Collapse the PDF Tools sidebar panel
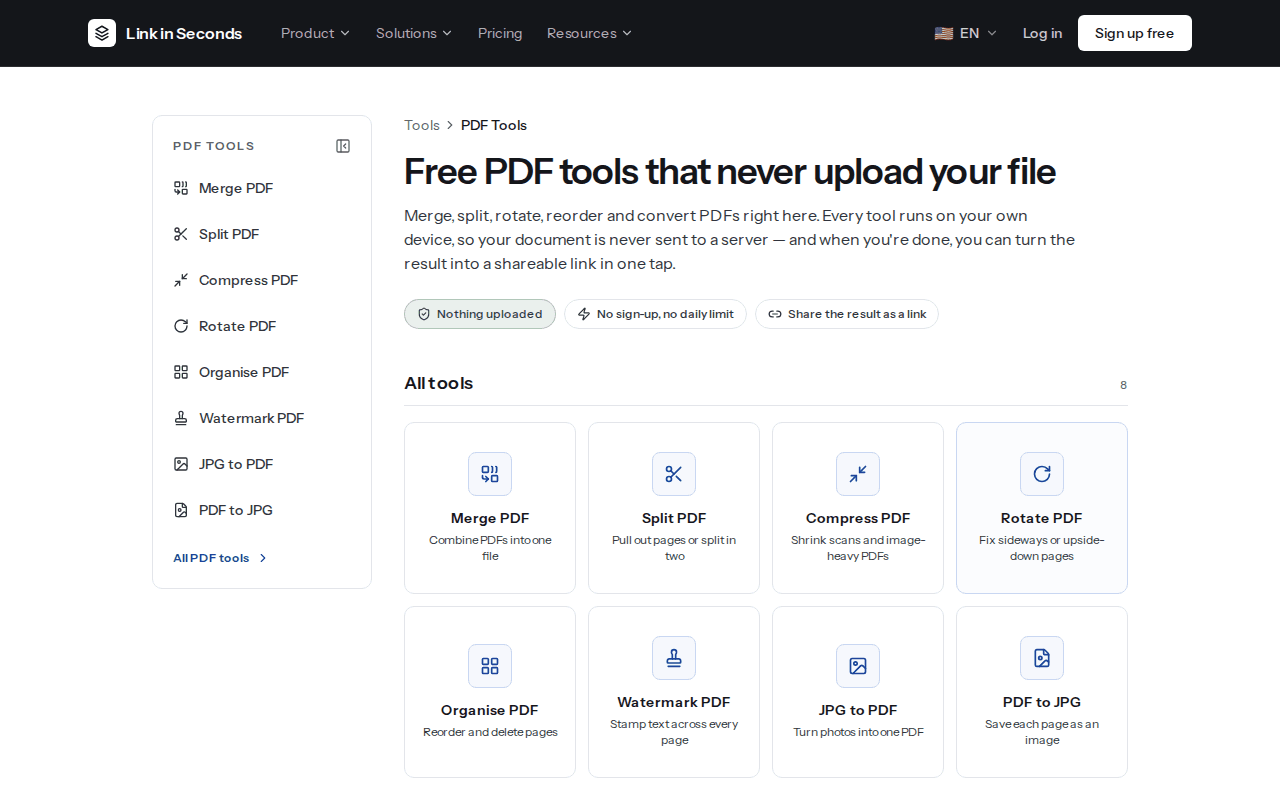 tap(343, 146)
